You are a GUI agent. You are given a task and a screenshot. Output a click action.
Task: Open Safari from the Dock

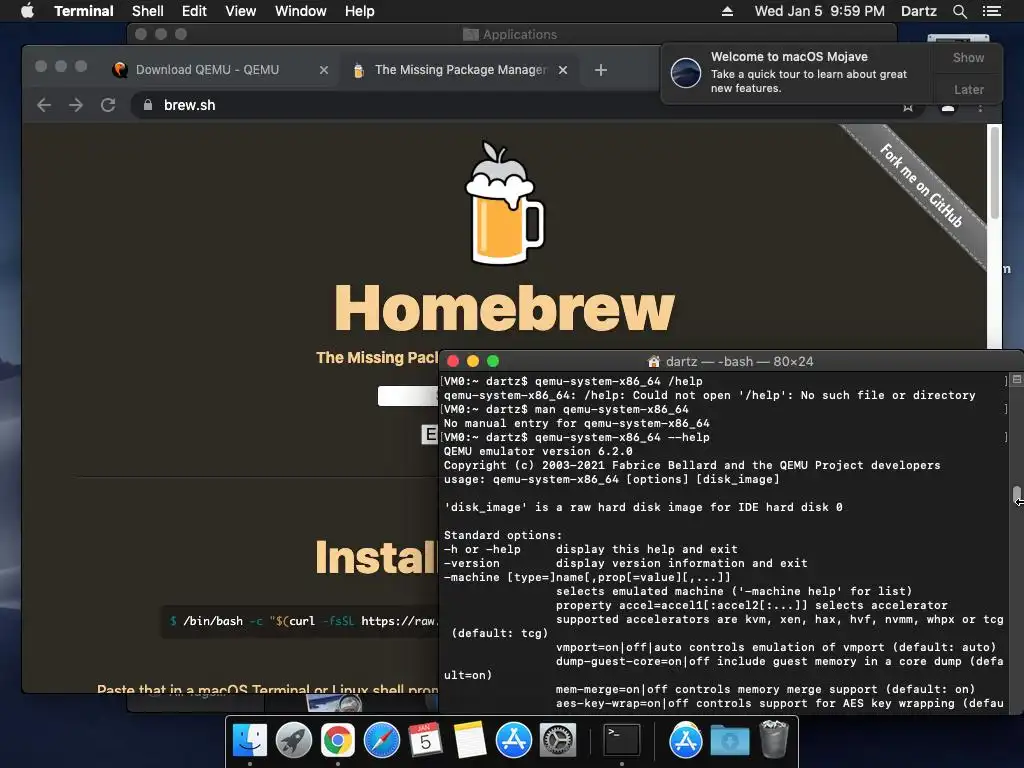coord(381,741)
